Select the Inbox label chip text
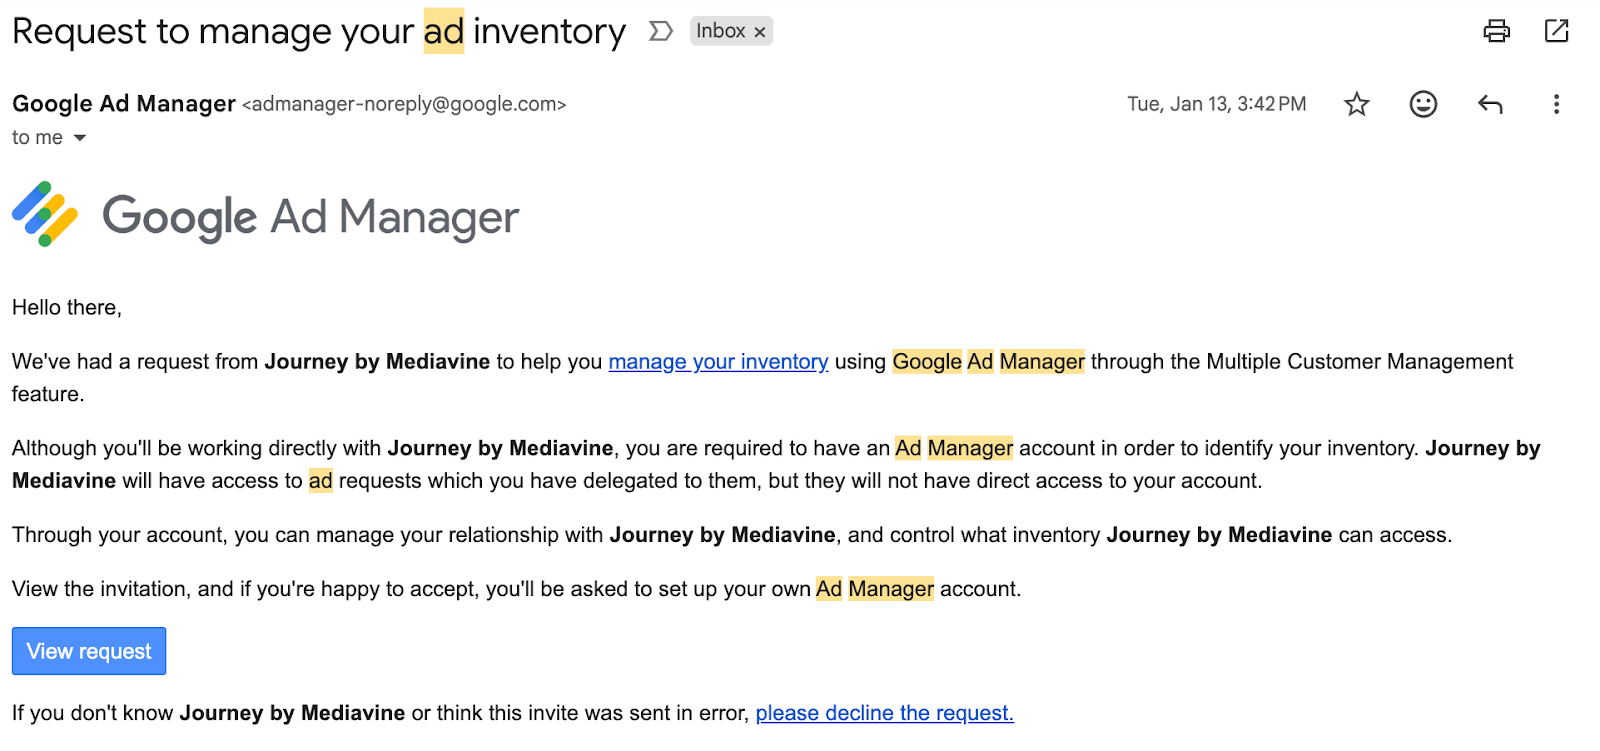 720,31
